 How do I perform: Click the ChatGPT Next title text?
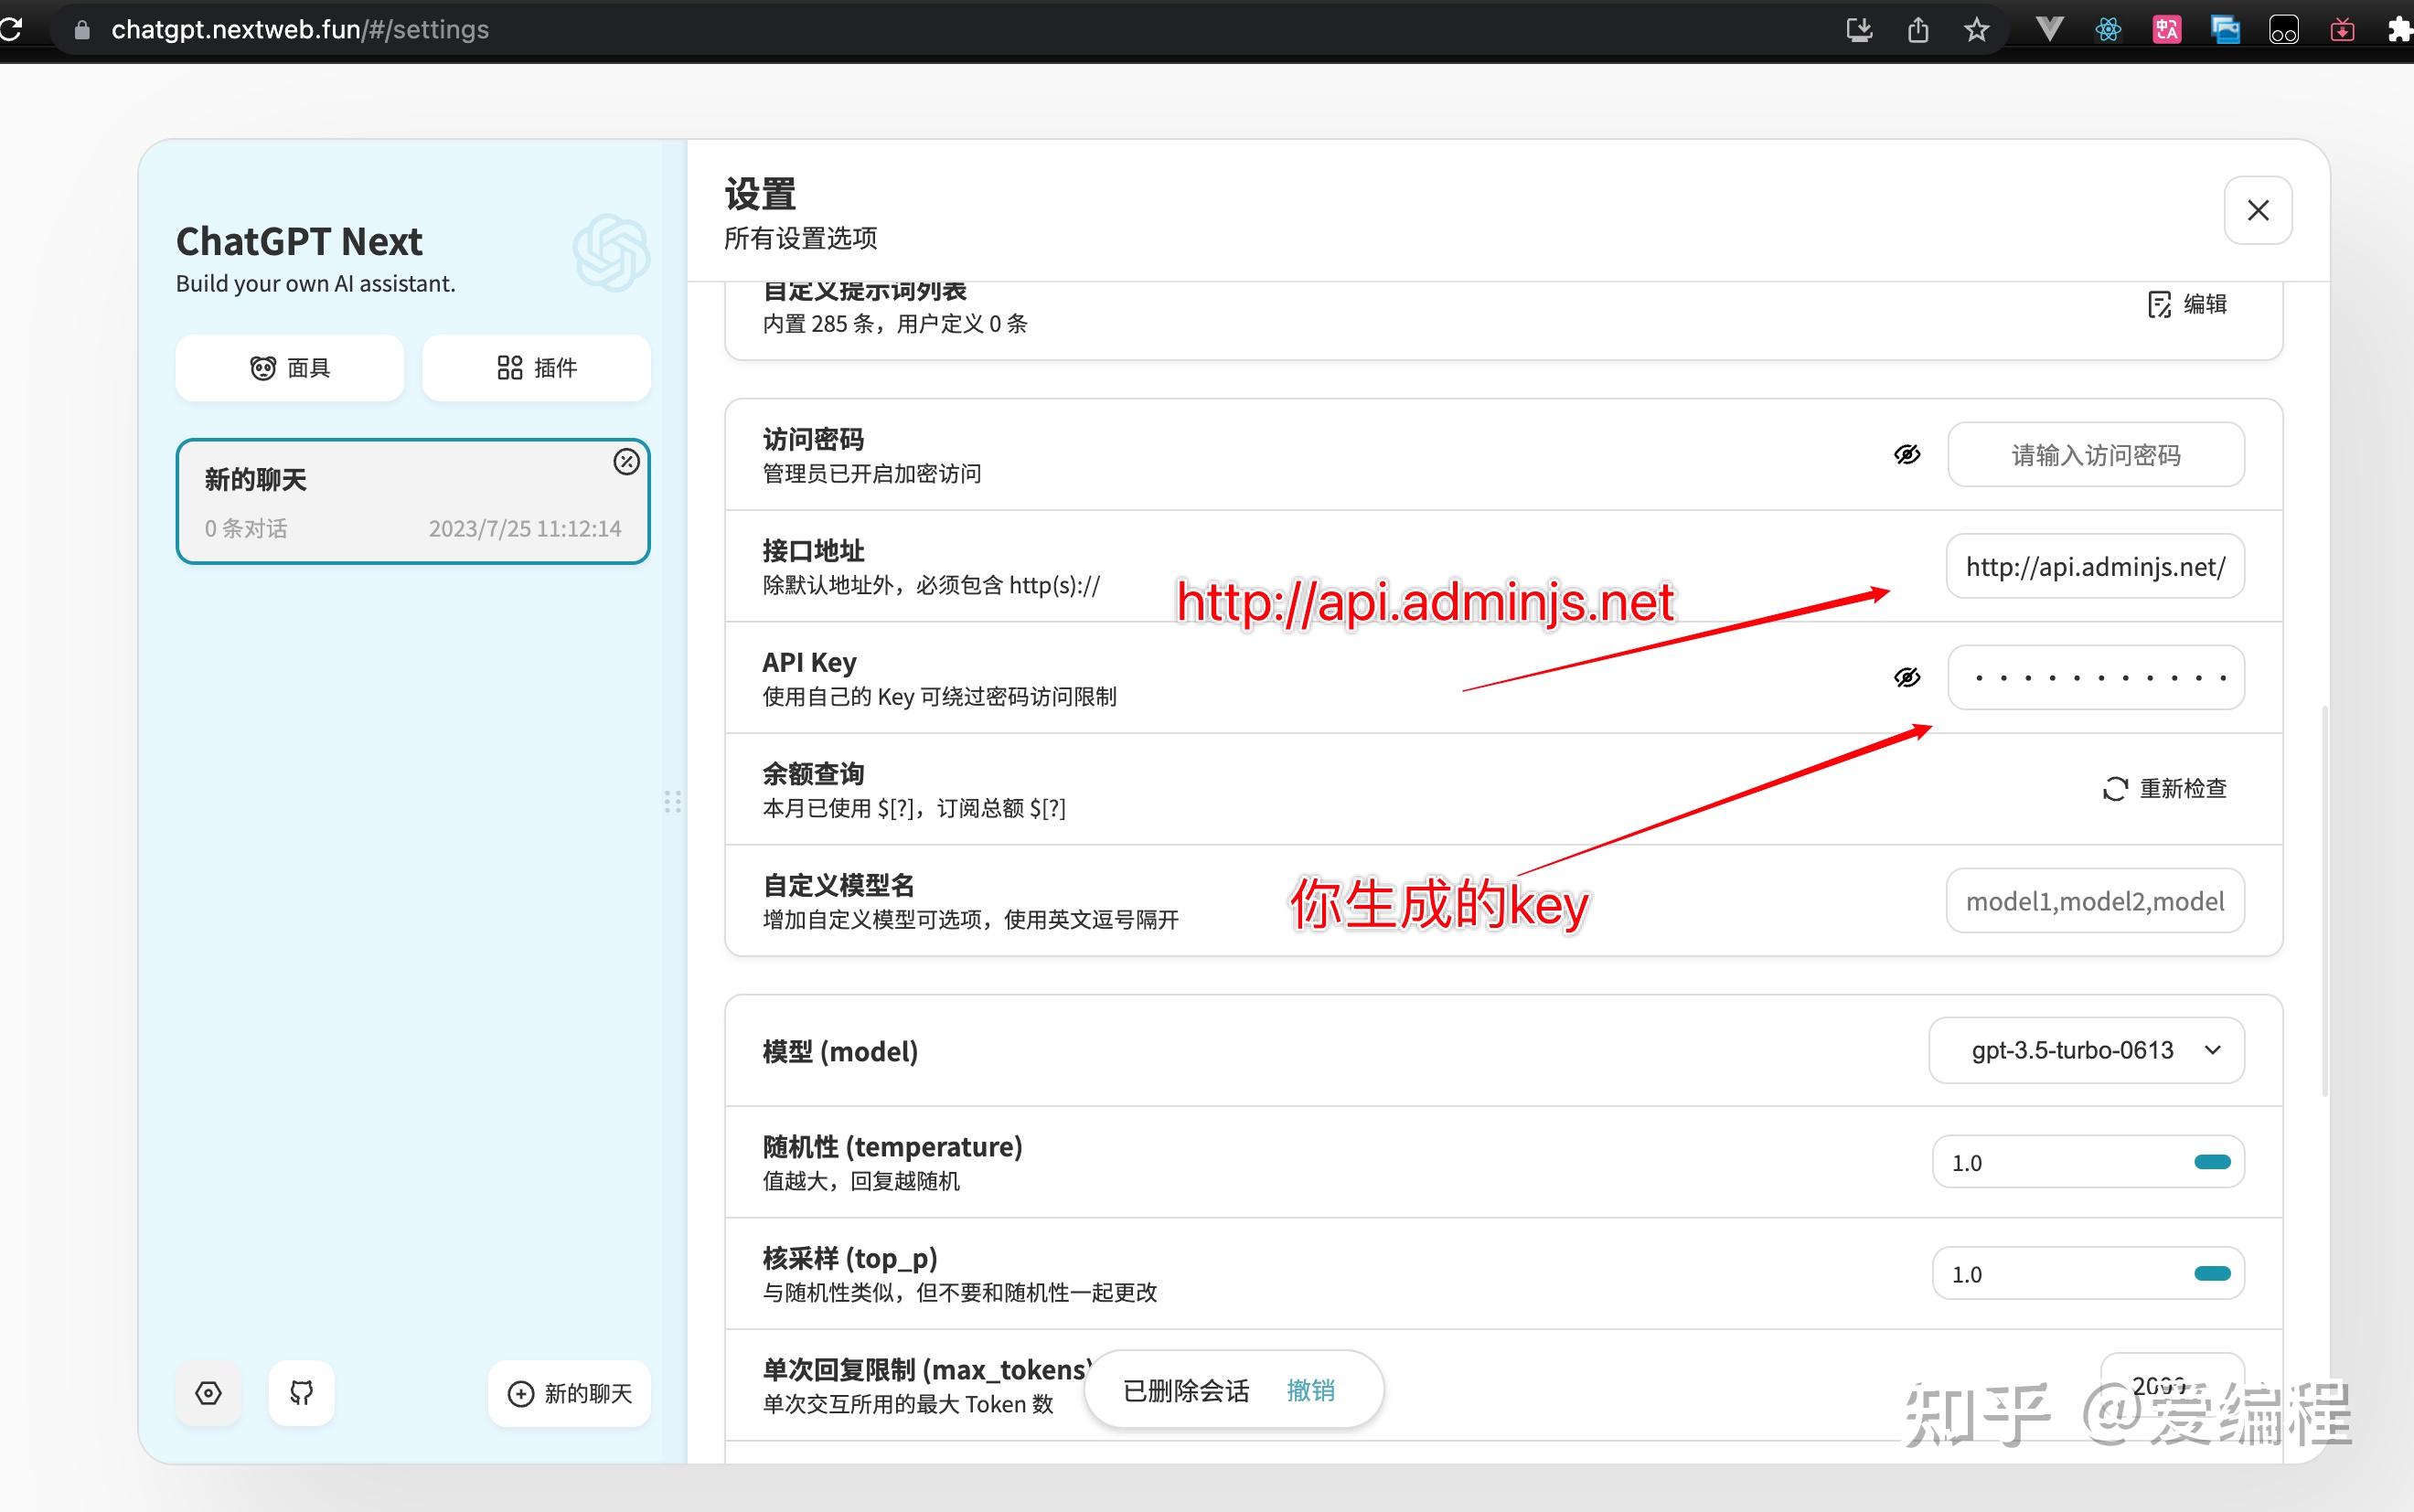299,241
